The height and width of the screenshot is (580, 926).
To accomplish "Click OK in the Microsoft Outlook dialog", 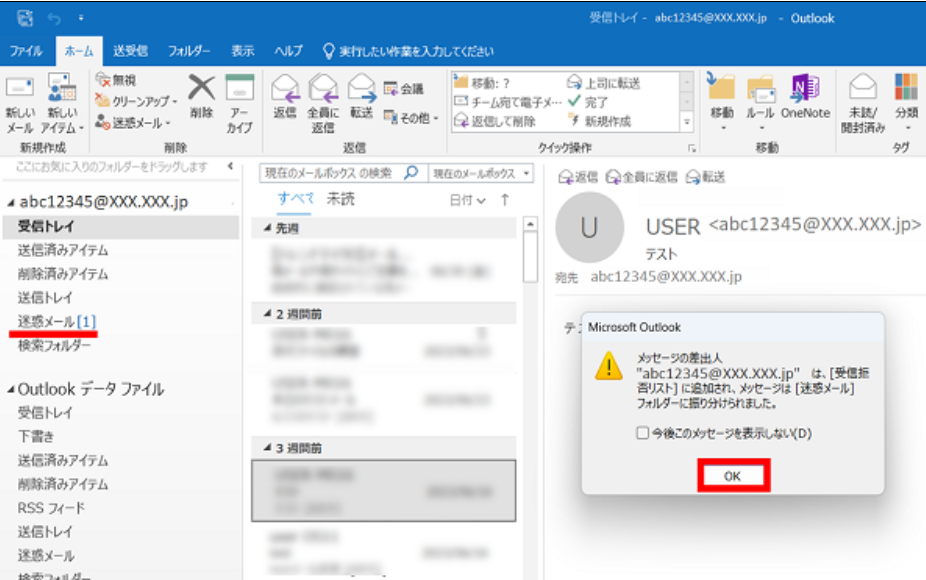I will tap(733, 475).
